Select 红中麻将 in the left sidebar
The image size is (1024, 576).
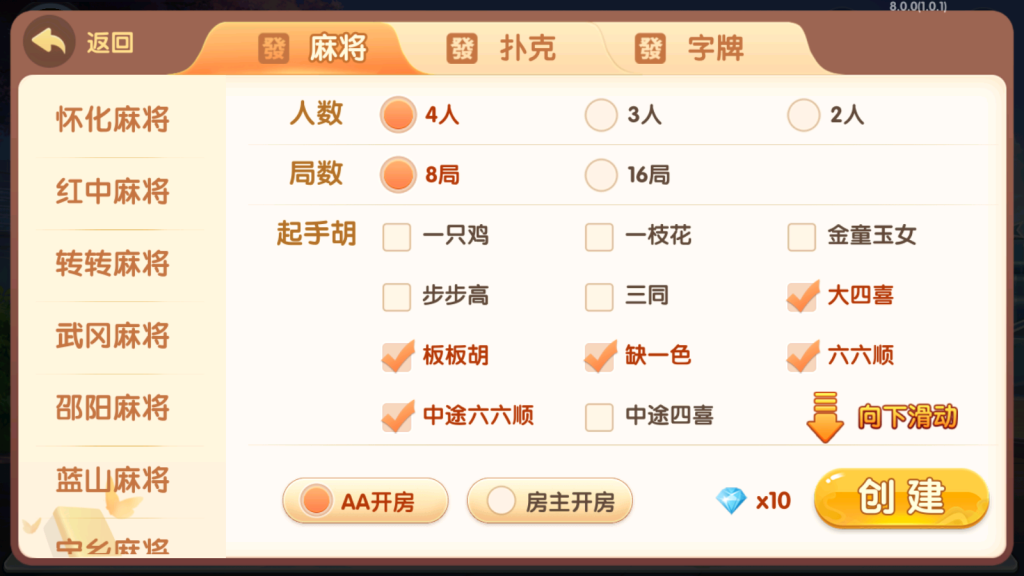click(x=114, y=191)
